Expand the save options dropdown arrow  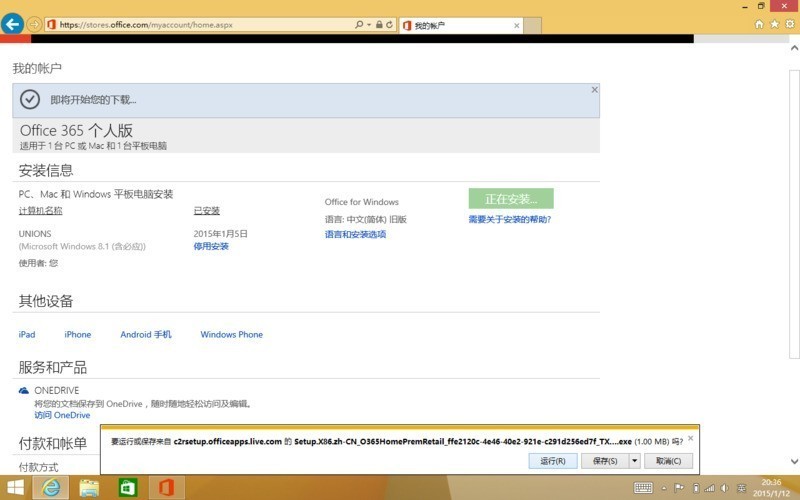[x=635, y=461]
